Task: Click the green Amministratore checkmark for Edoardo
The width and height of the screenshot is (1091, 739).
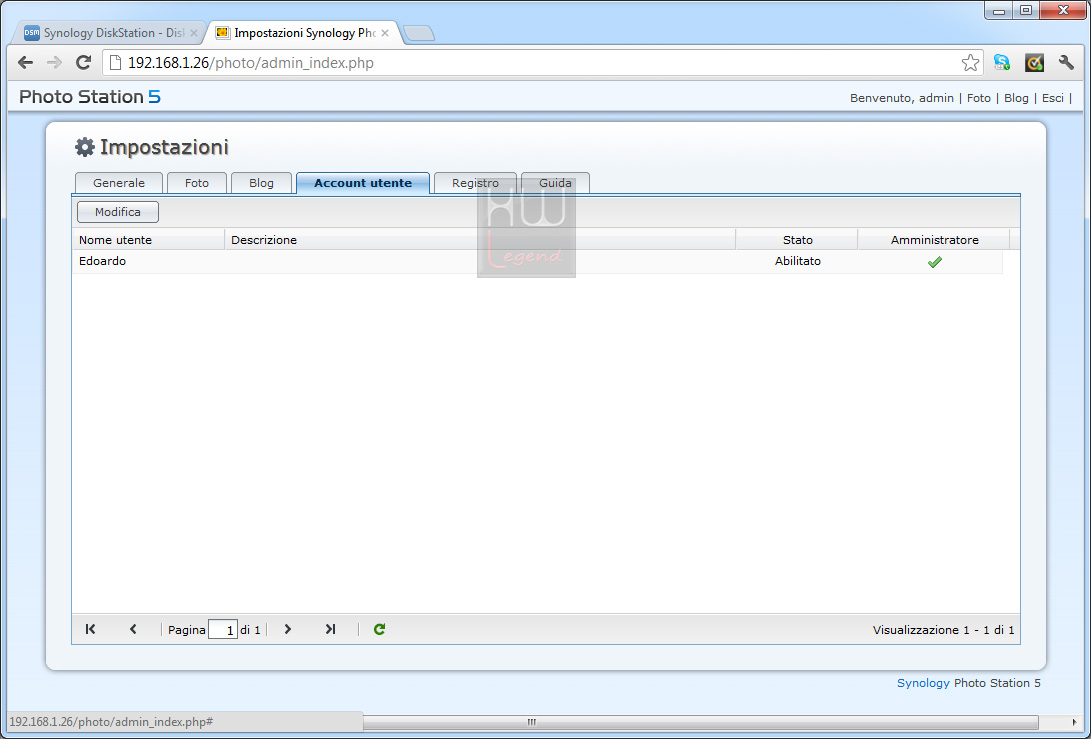Action: 934,262
